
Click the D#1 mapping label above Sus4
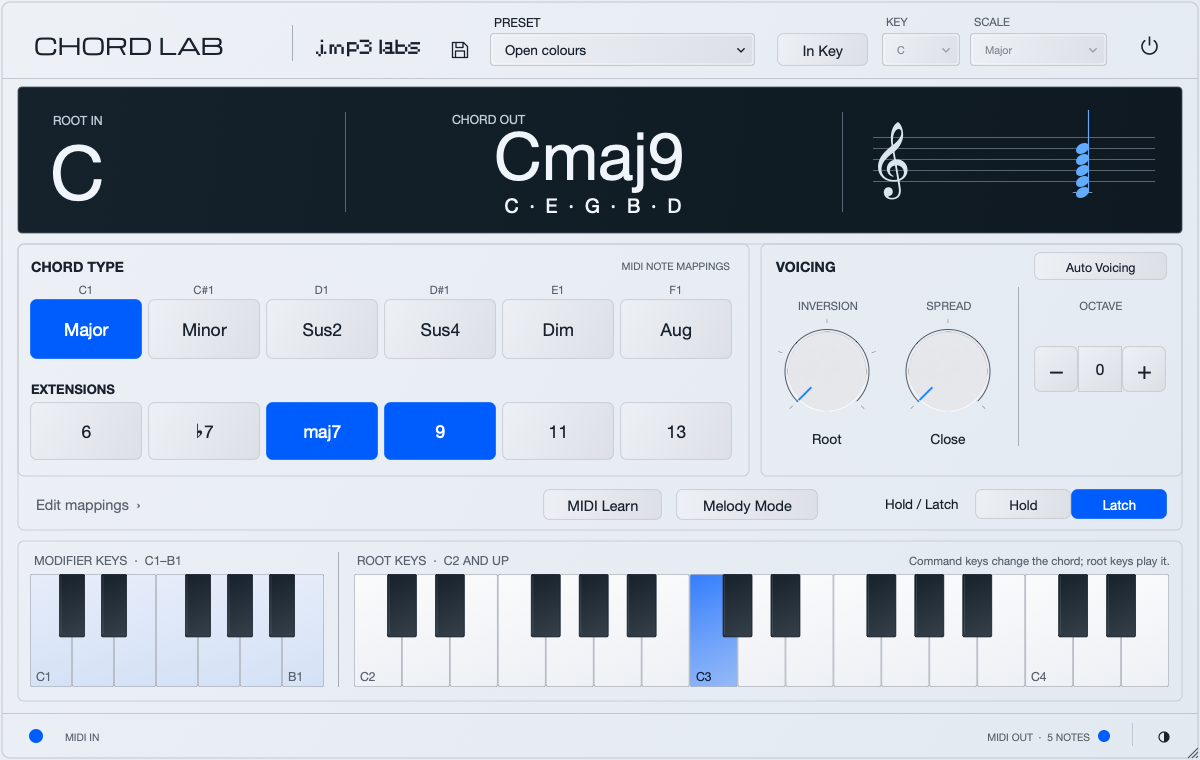[440, 290]
